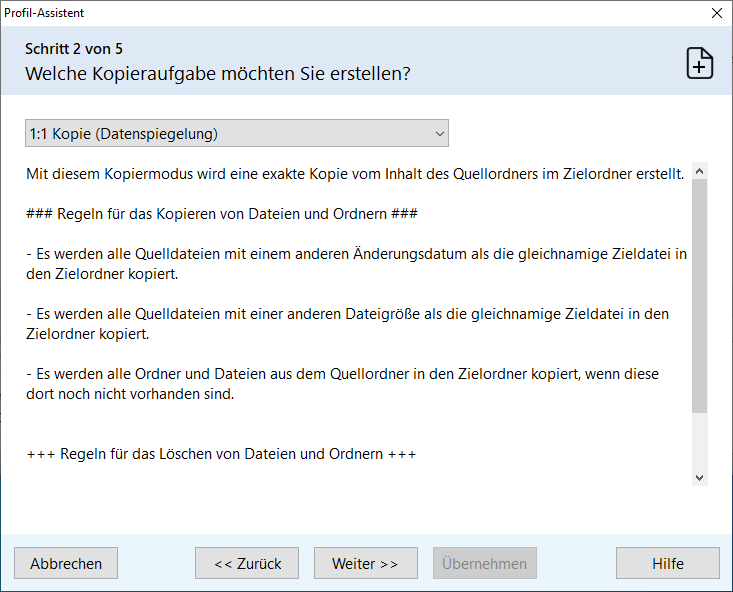Click the chevron arrow of the copy mode combo box
This screenshot has height=592, width=733.
pyautogui.click(x=439, y=133)
